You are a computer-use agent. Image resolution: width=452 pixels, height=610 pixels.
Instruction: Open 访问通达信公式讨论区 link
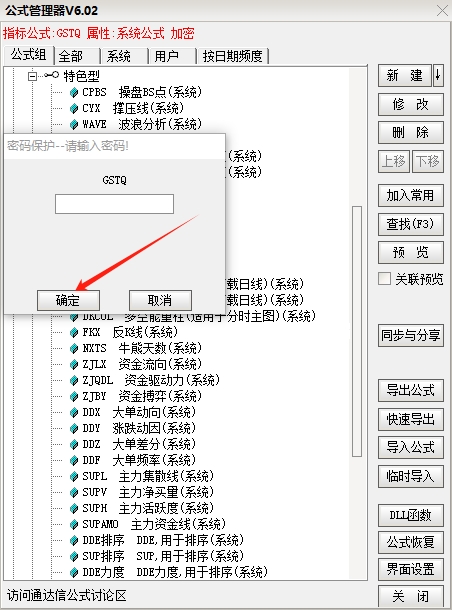tap(67, 595)
